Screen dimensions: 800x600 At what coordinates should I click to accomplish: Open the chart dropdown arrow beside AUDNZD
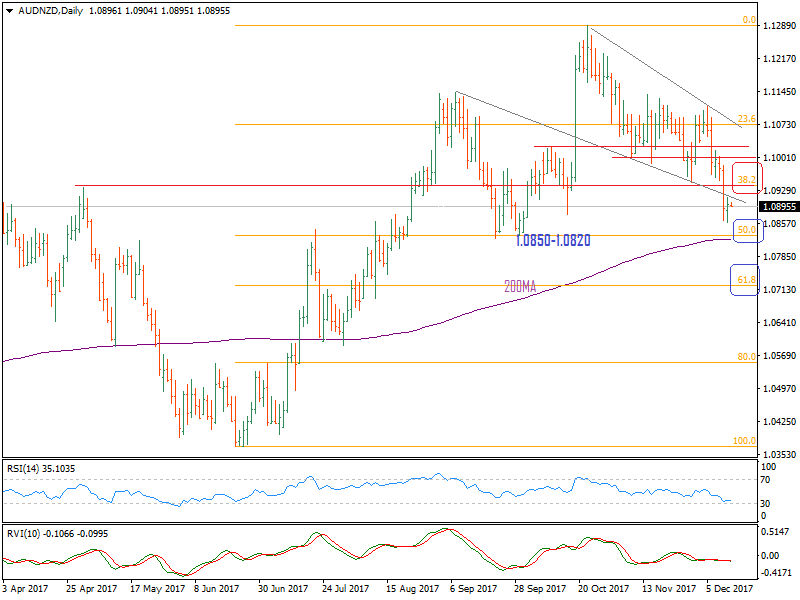(x=9, y=11)
